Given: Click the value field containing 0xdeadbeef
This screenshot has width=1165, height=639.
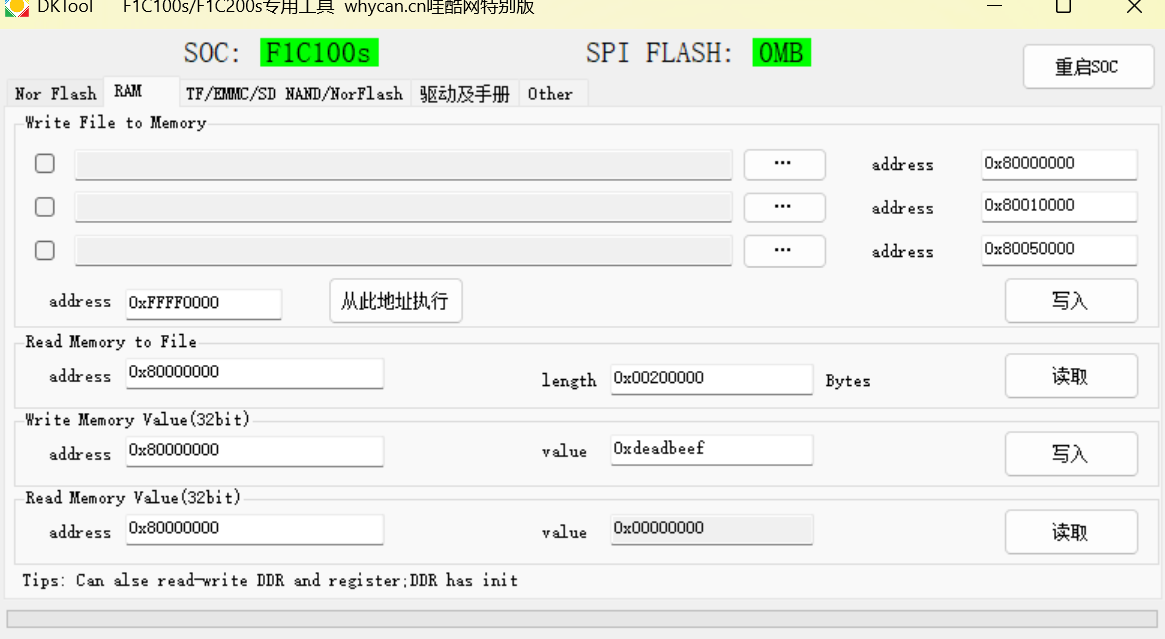Looking at the screenshot, I should tap(711, 449).
